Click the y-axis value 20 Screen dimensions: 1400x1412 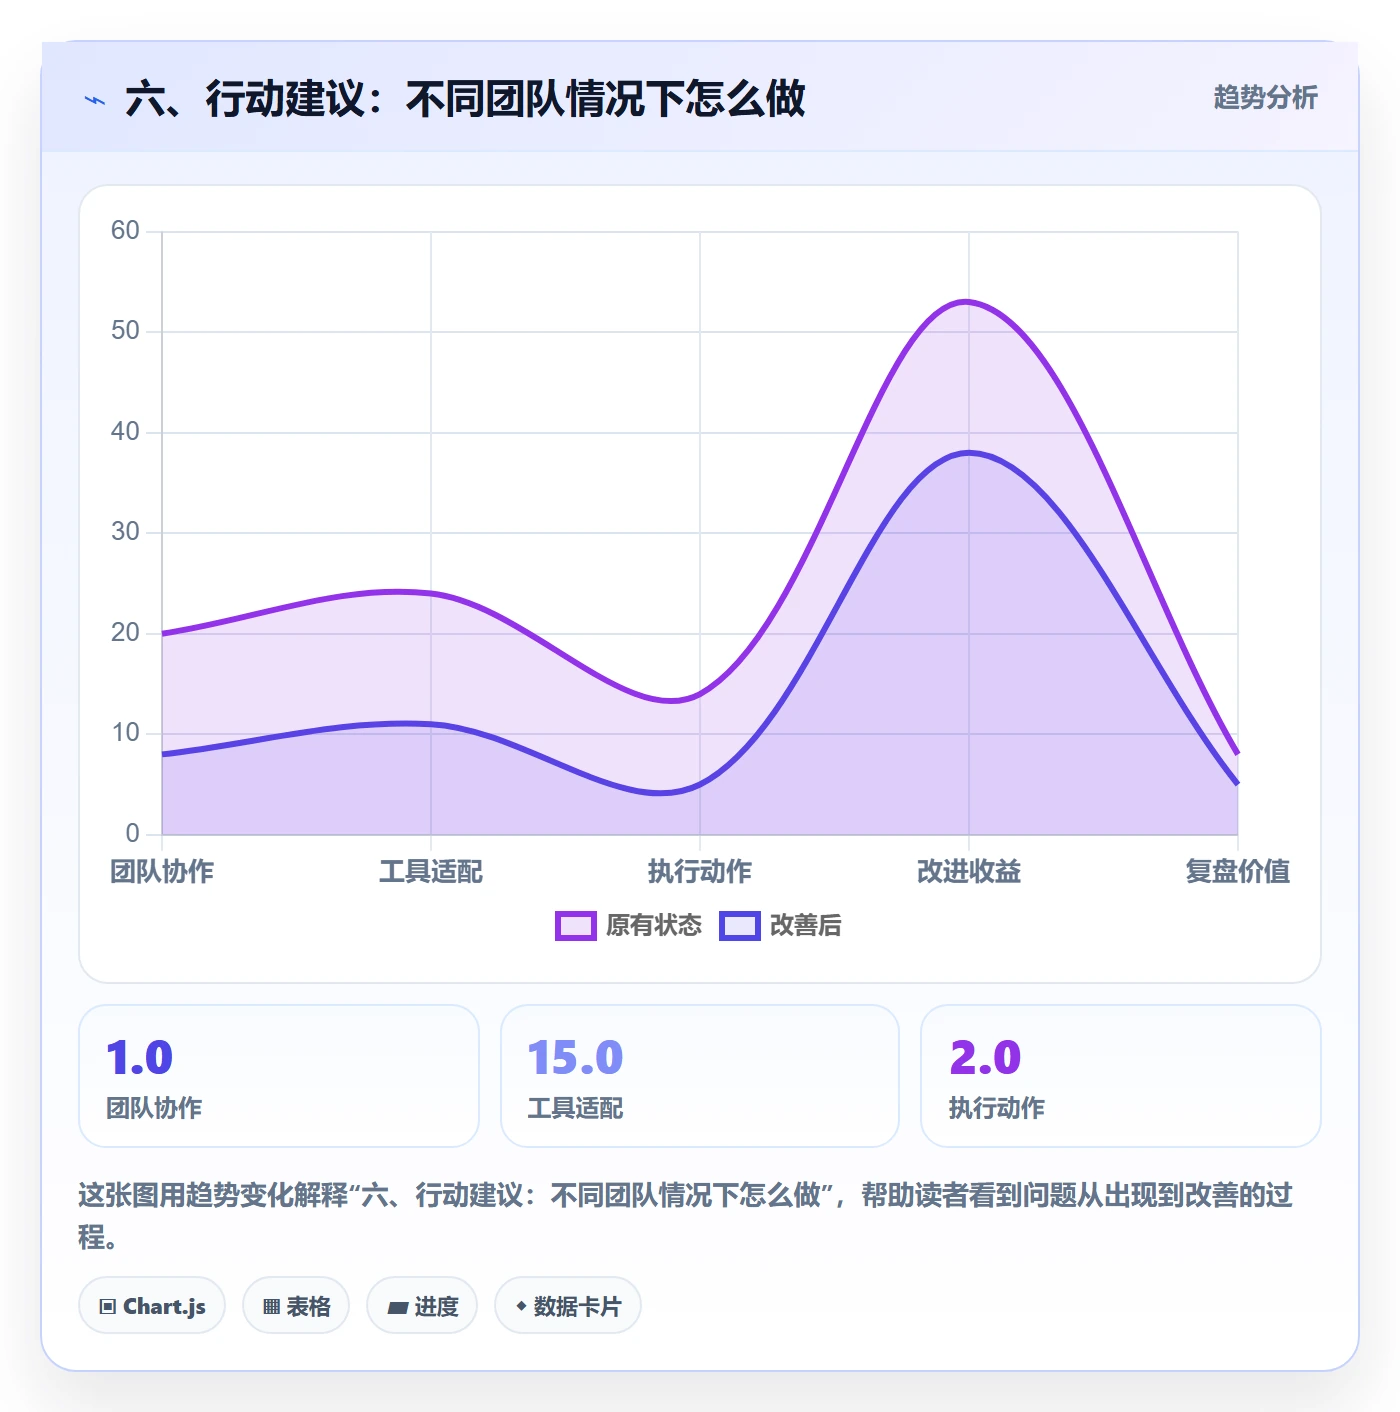pos(125,633)
